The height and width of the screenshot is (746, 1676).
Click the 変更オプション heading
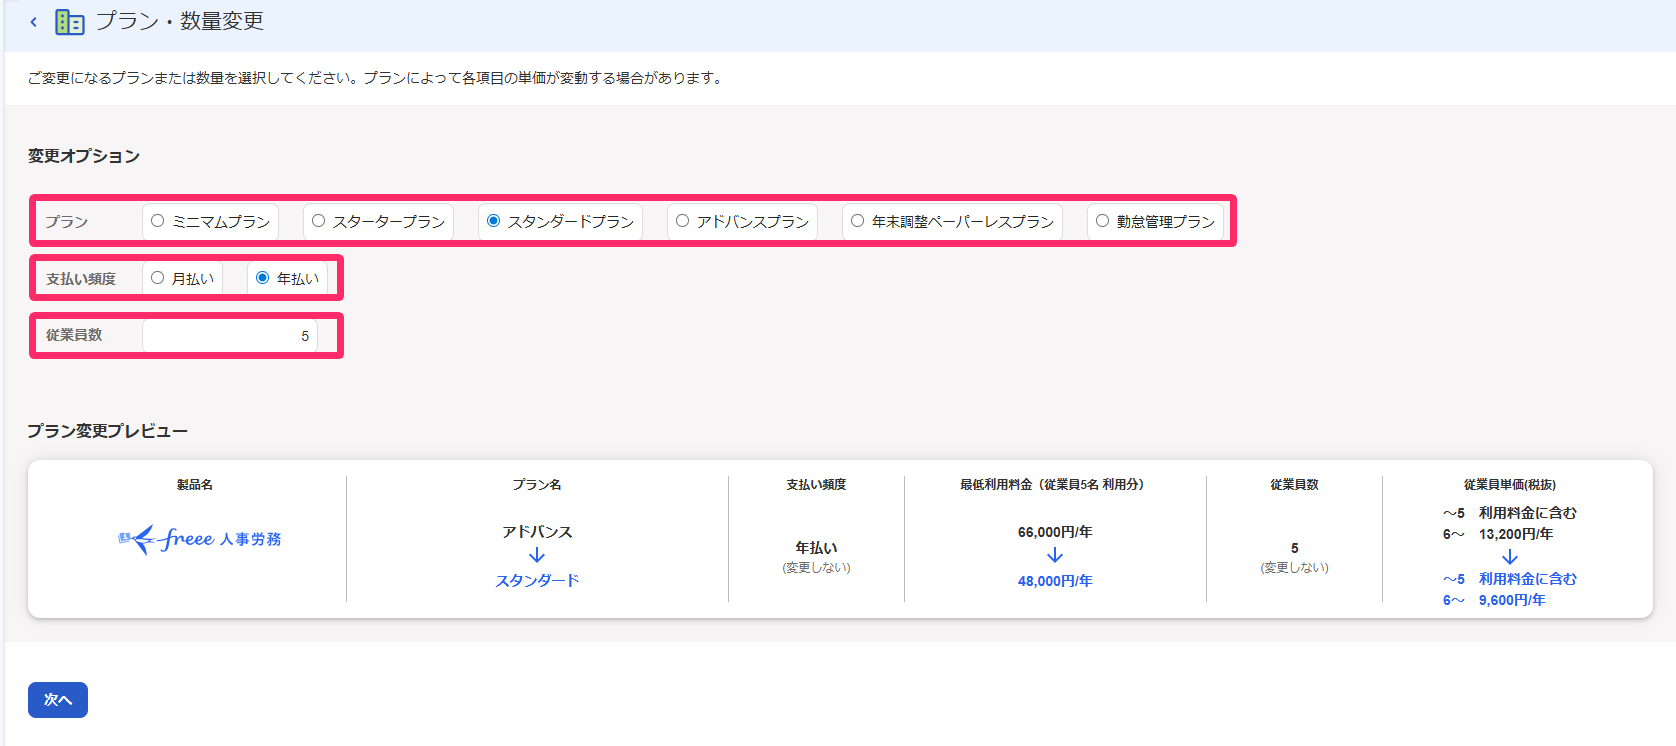click(x=84, y=156)
